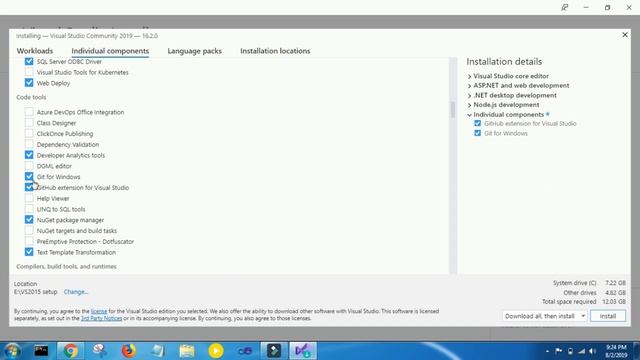Click the components list scrollbar thumb
This screenshot has height=360, width=640.
(453, 109)
